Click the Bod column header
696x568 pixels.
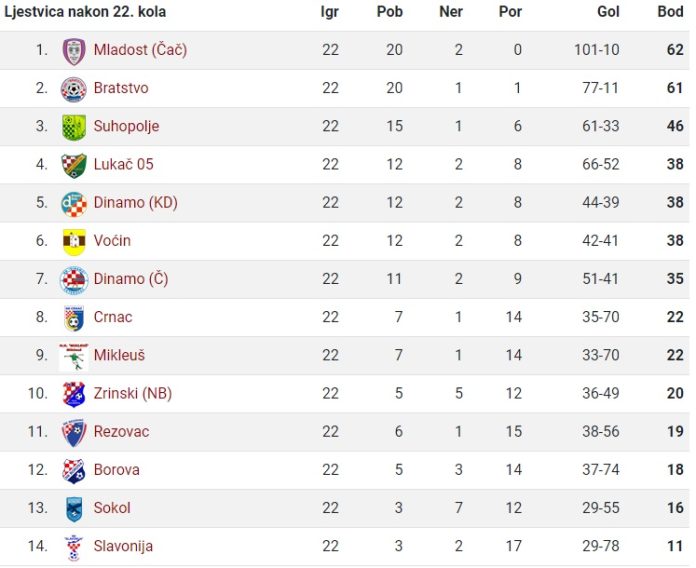click(670, 12)
